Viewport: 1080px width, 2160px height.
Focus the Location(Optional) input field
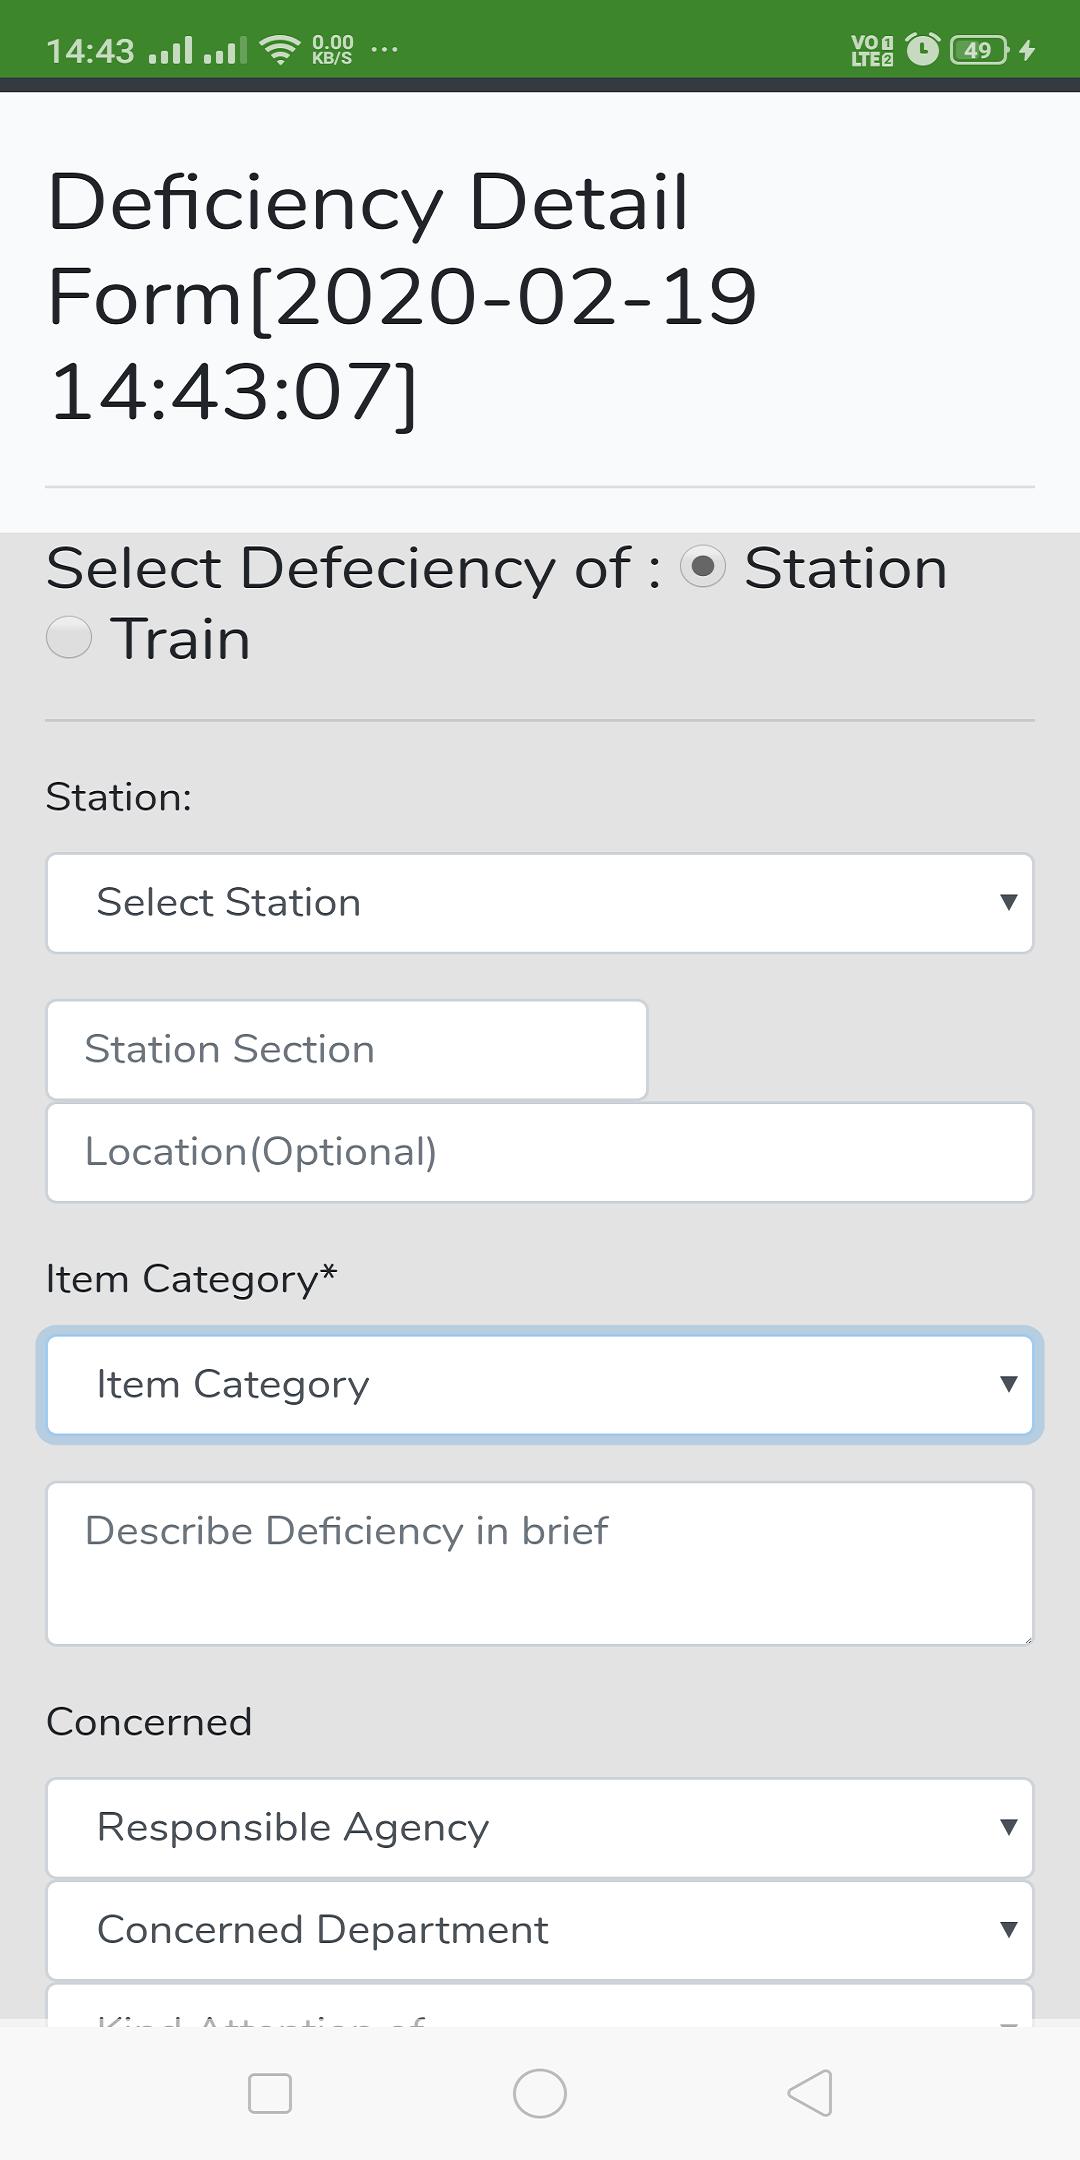tap(540, 1152)
